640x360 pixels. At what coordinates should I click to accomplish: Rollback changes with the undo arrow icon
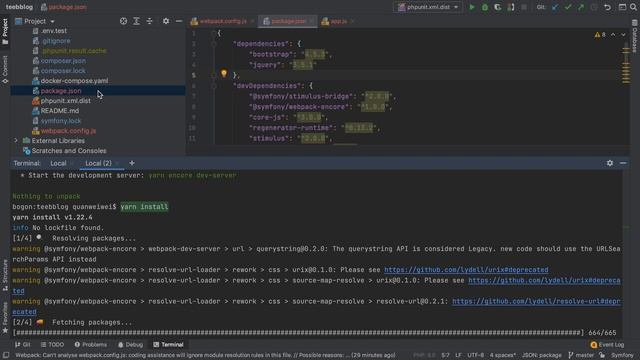tap(607, 7)
